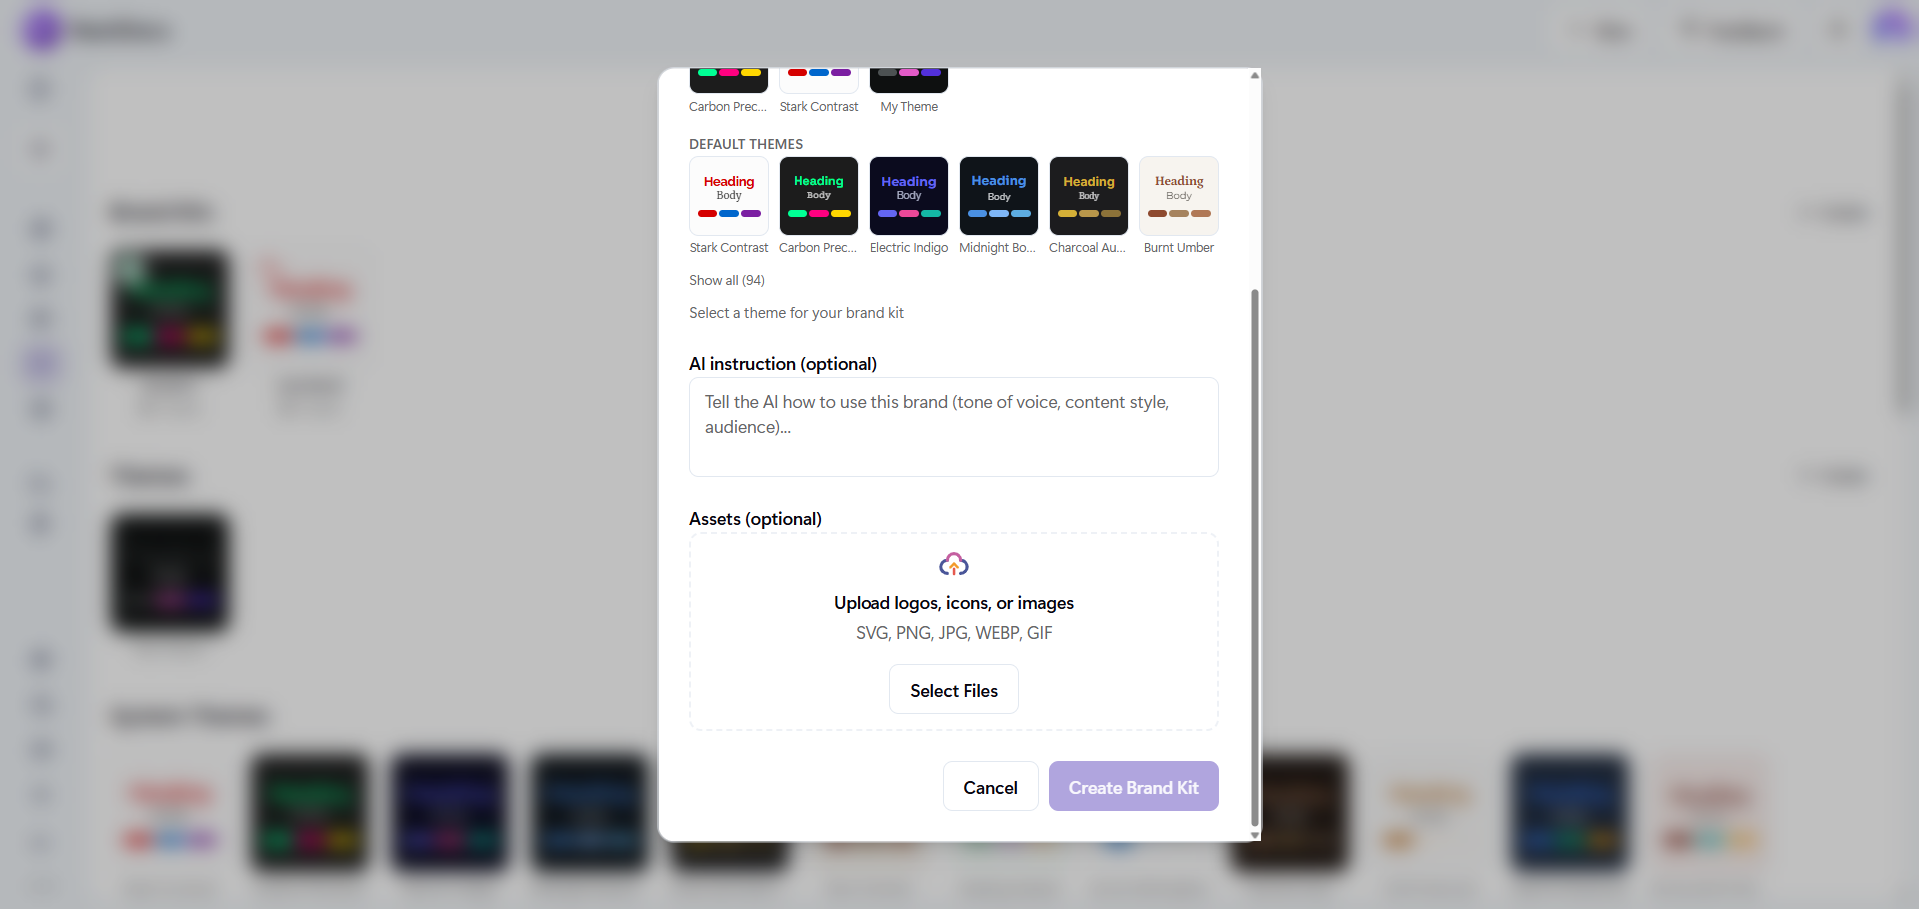Expand themes with Show all (94)
The width and height of the screenshot is (1919, 909).
[726, 280]
